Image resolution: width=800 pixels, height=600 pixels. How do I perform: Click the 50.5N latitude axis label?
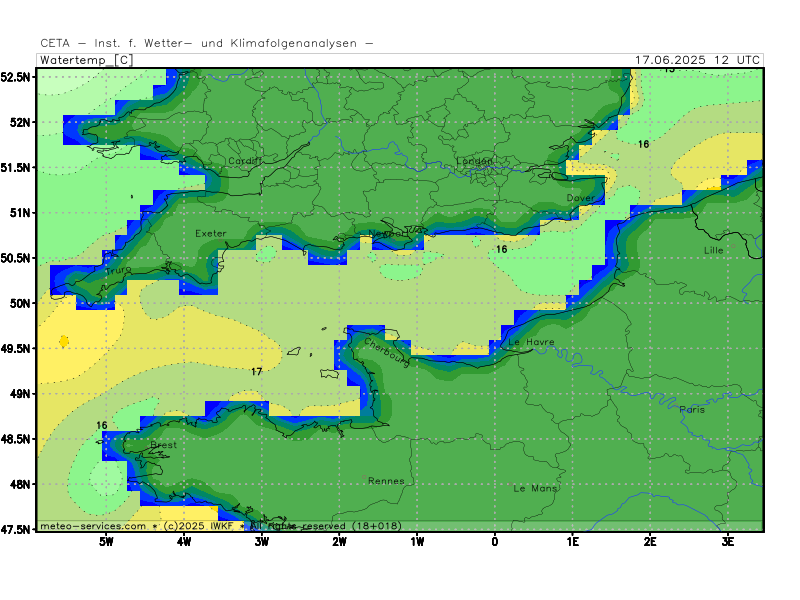point(15,258)
